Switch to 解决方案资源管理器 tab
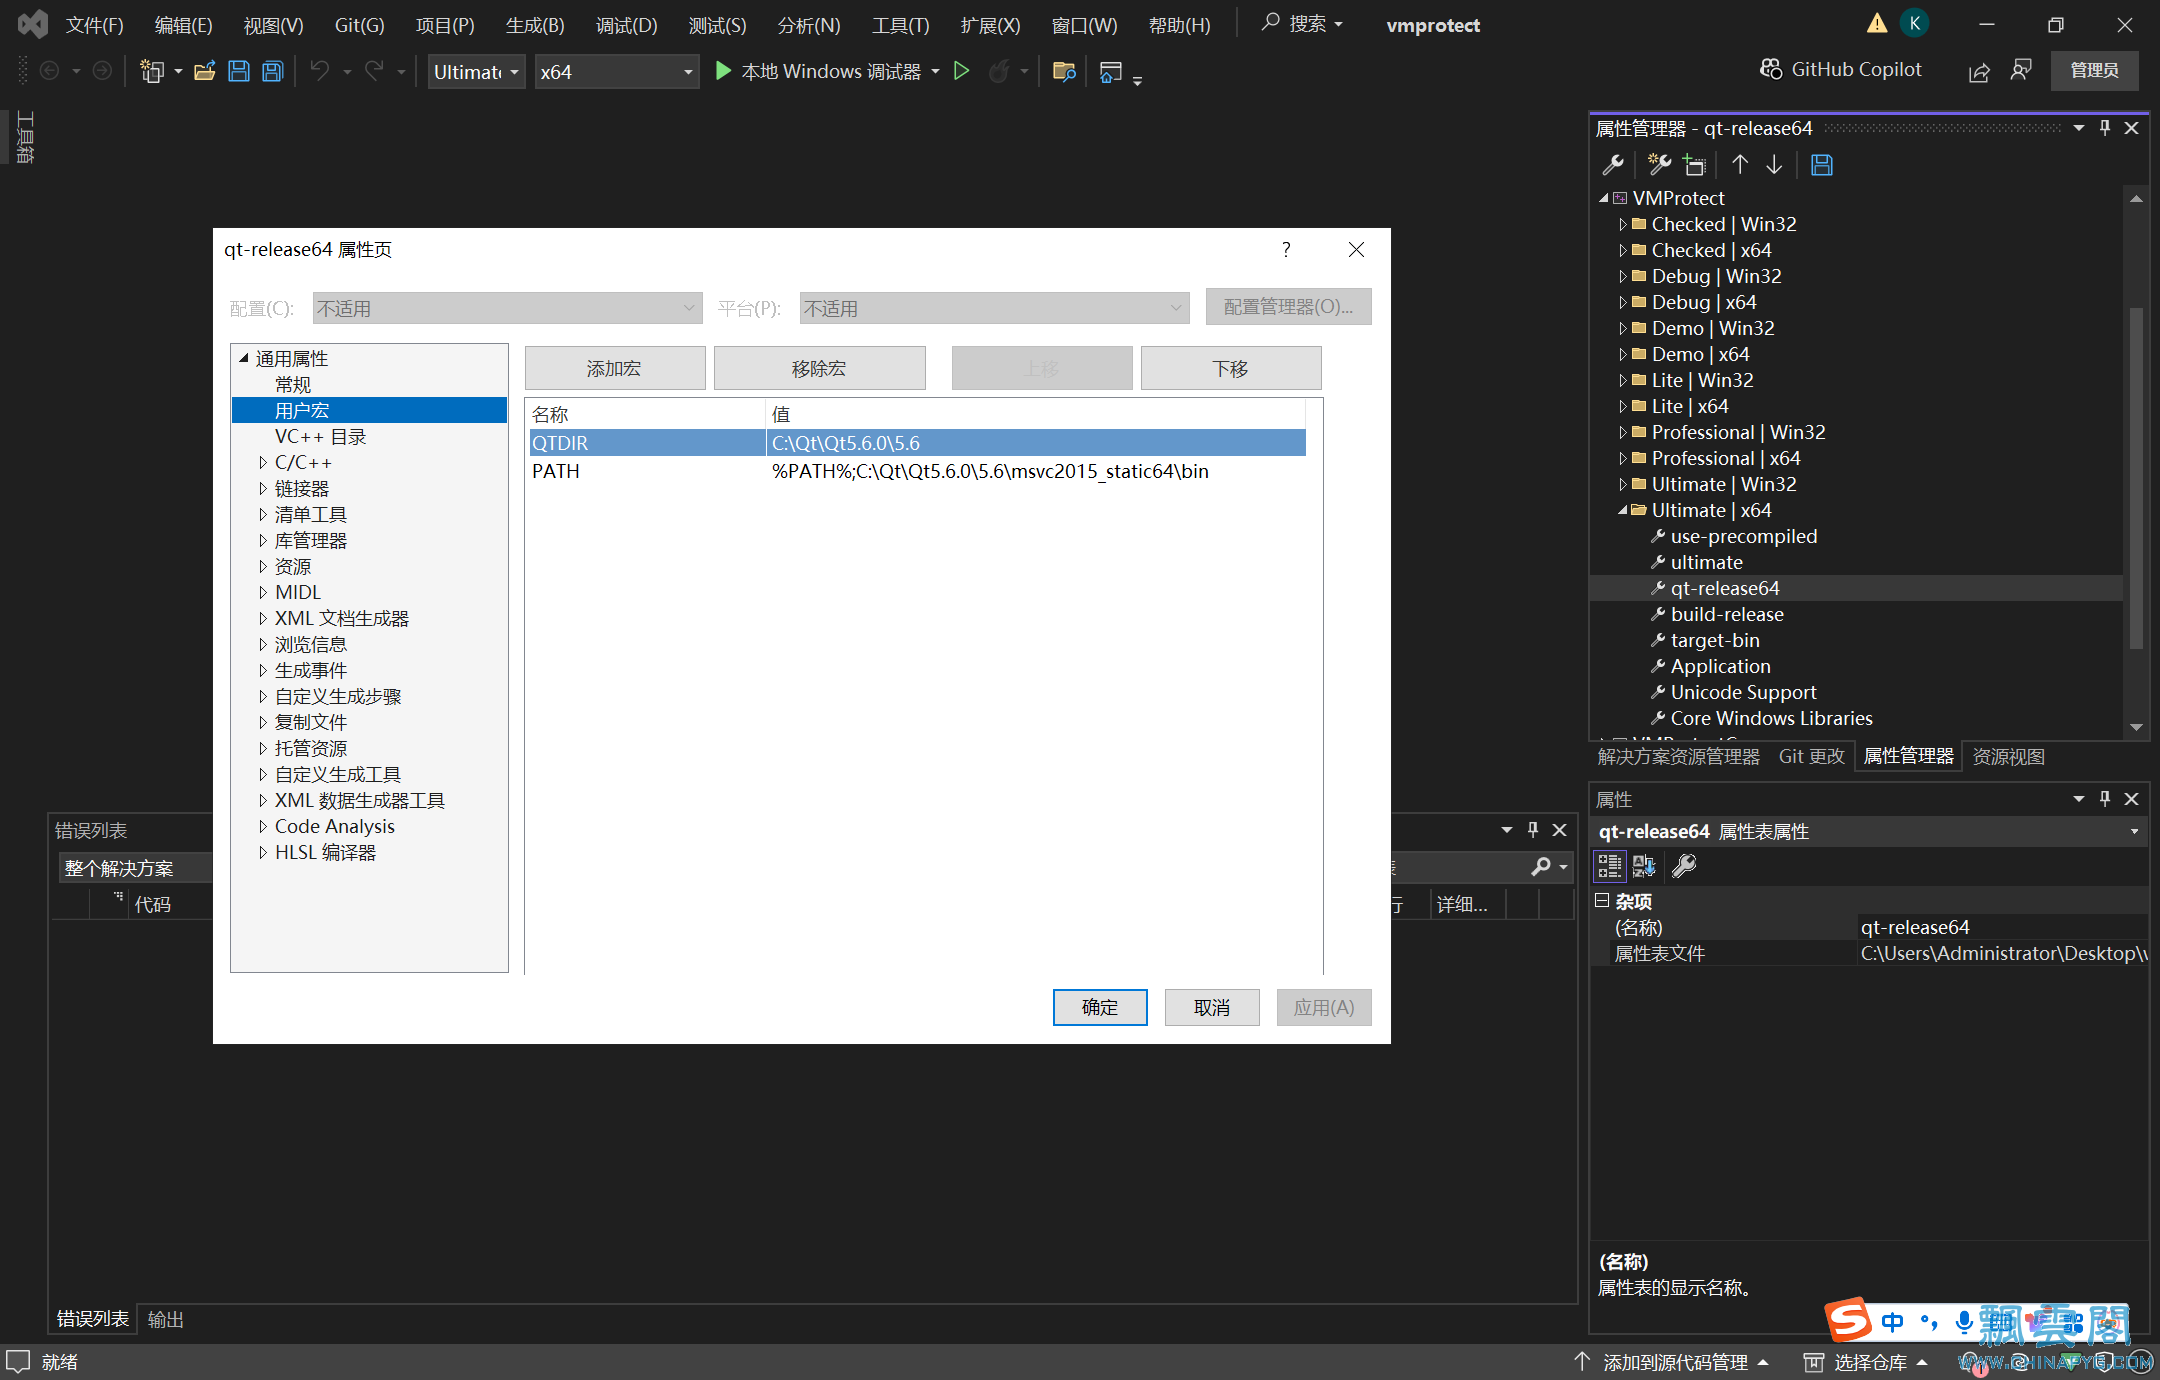Image resolution: width=2160 pixels, height=1380 pixels. [x=1678, y=757]
